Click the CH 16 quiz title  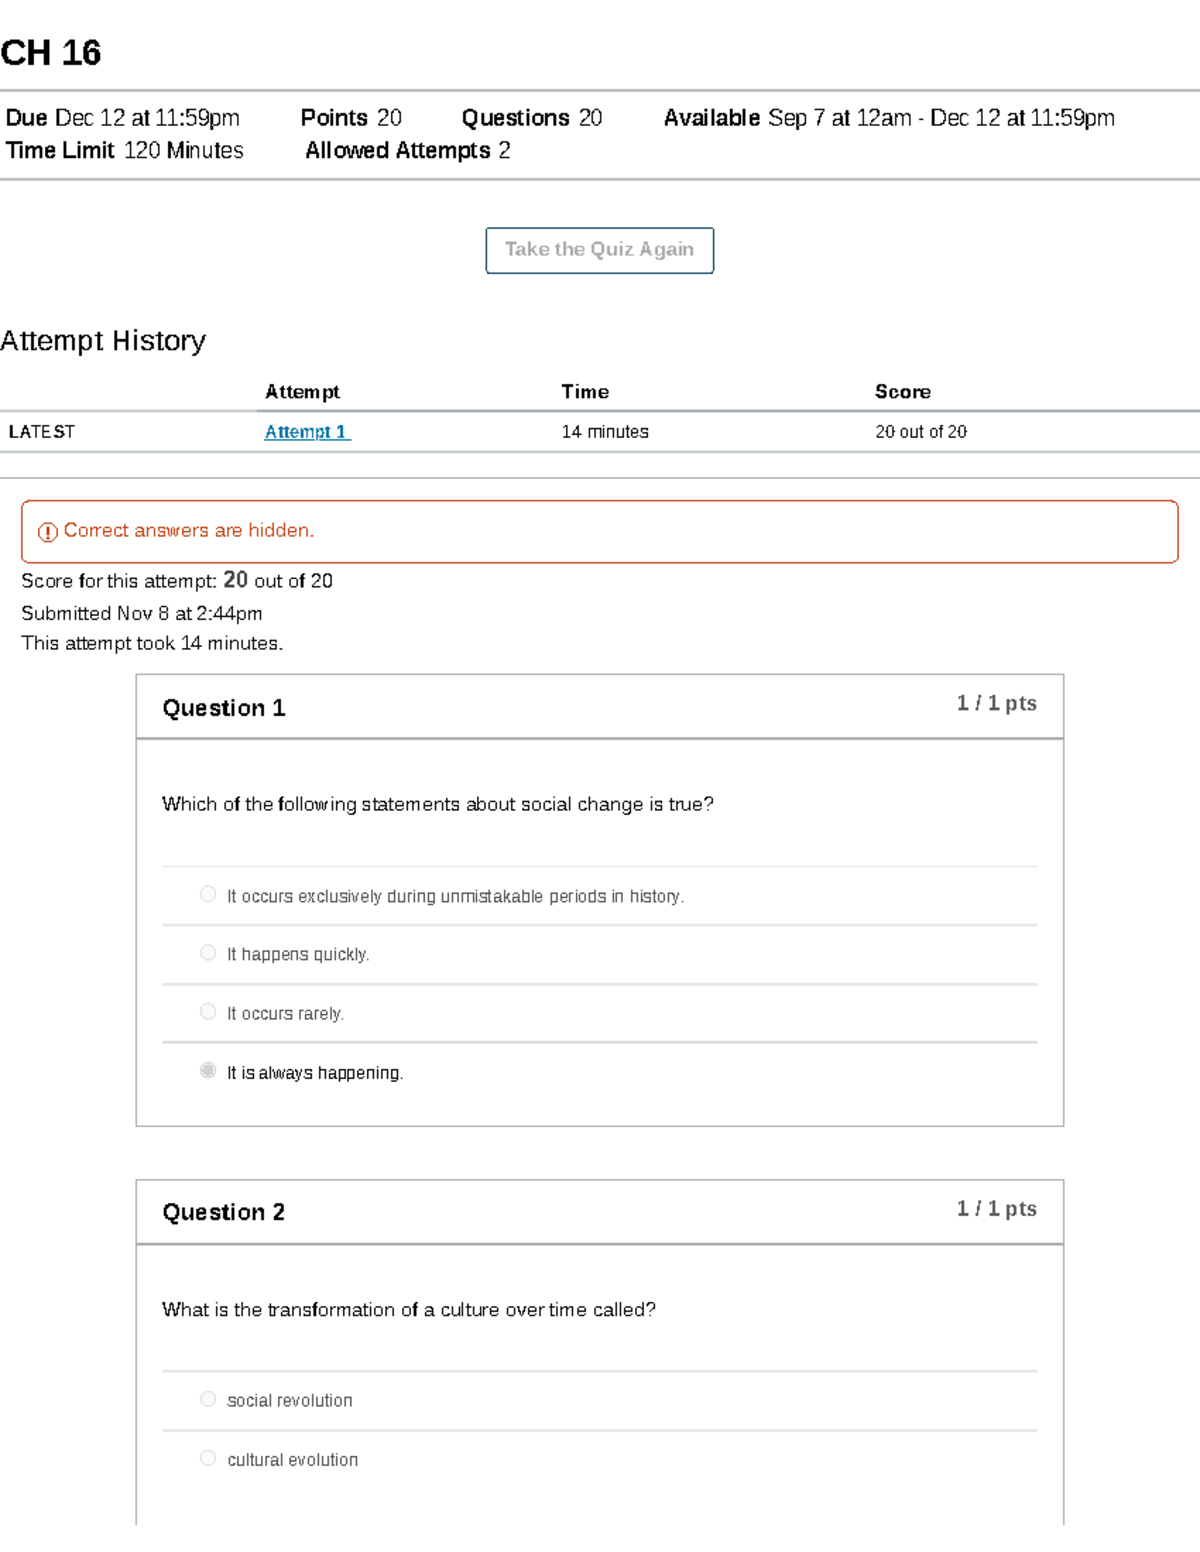click(x=51, y=53)
